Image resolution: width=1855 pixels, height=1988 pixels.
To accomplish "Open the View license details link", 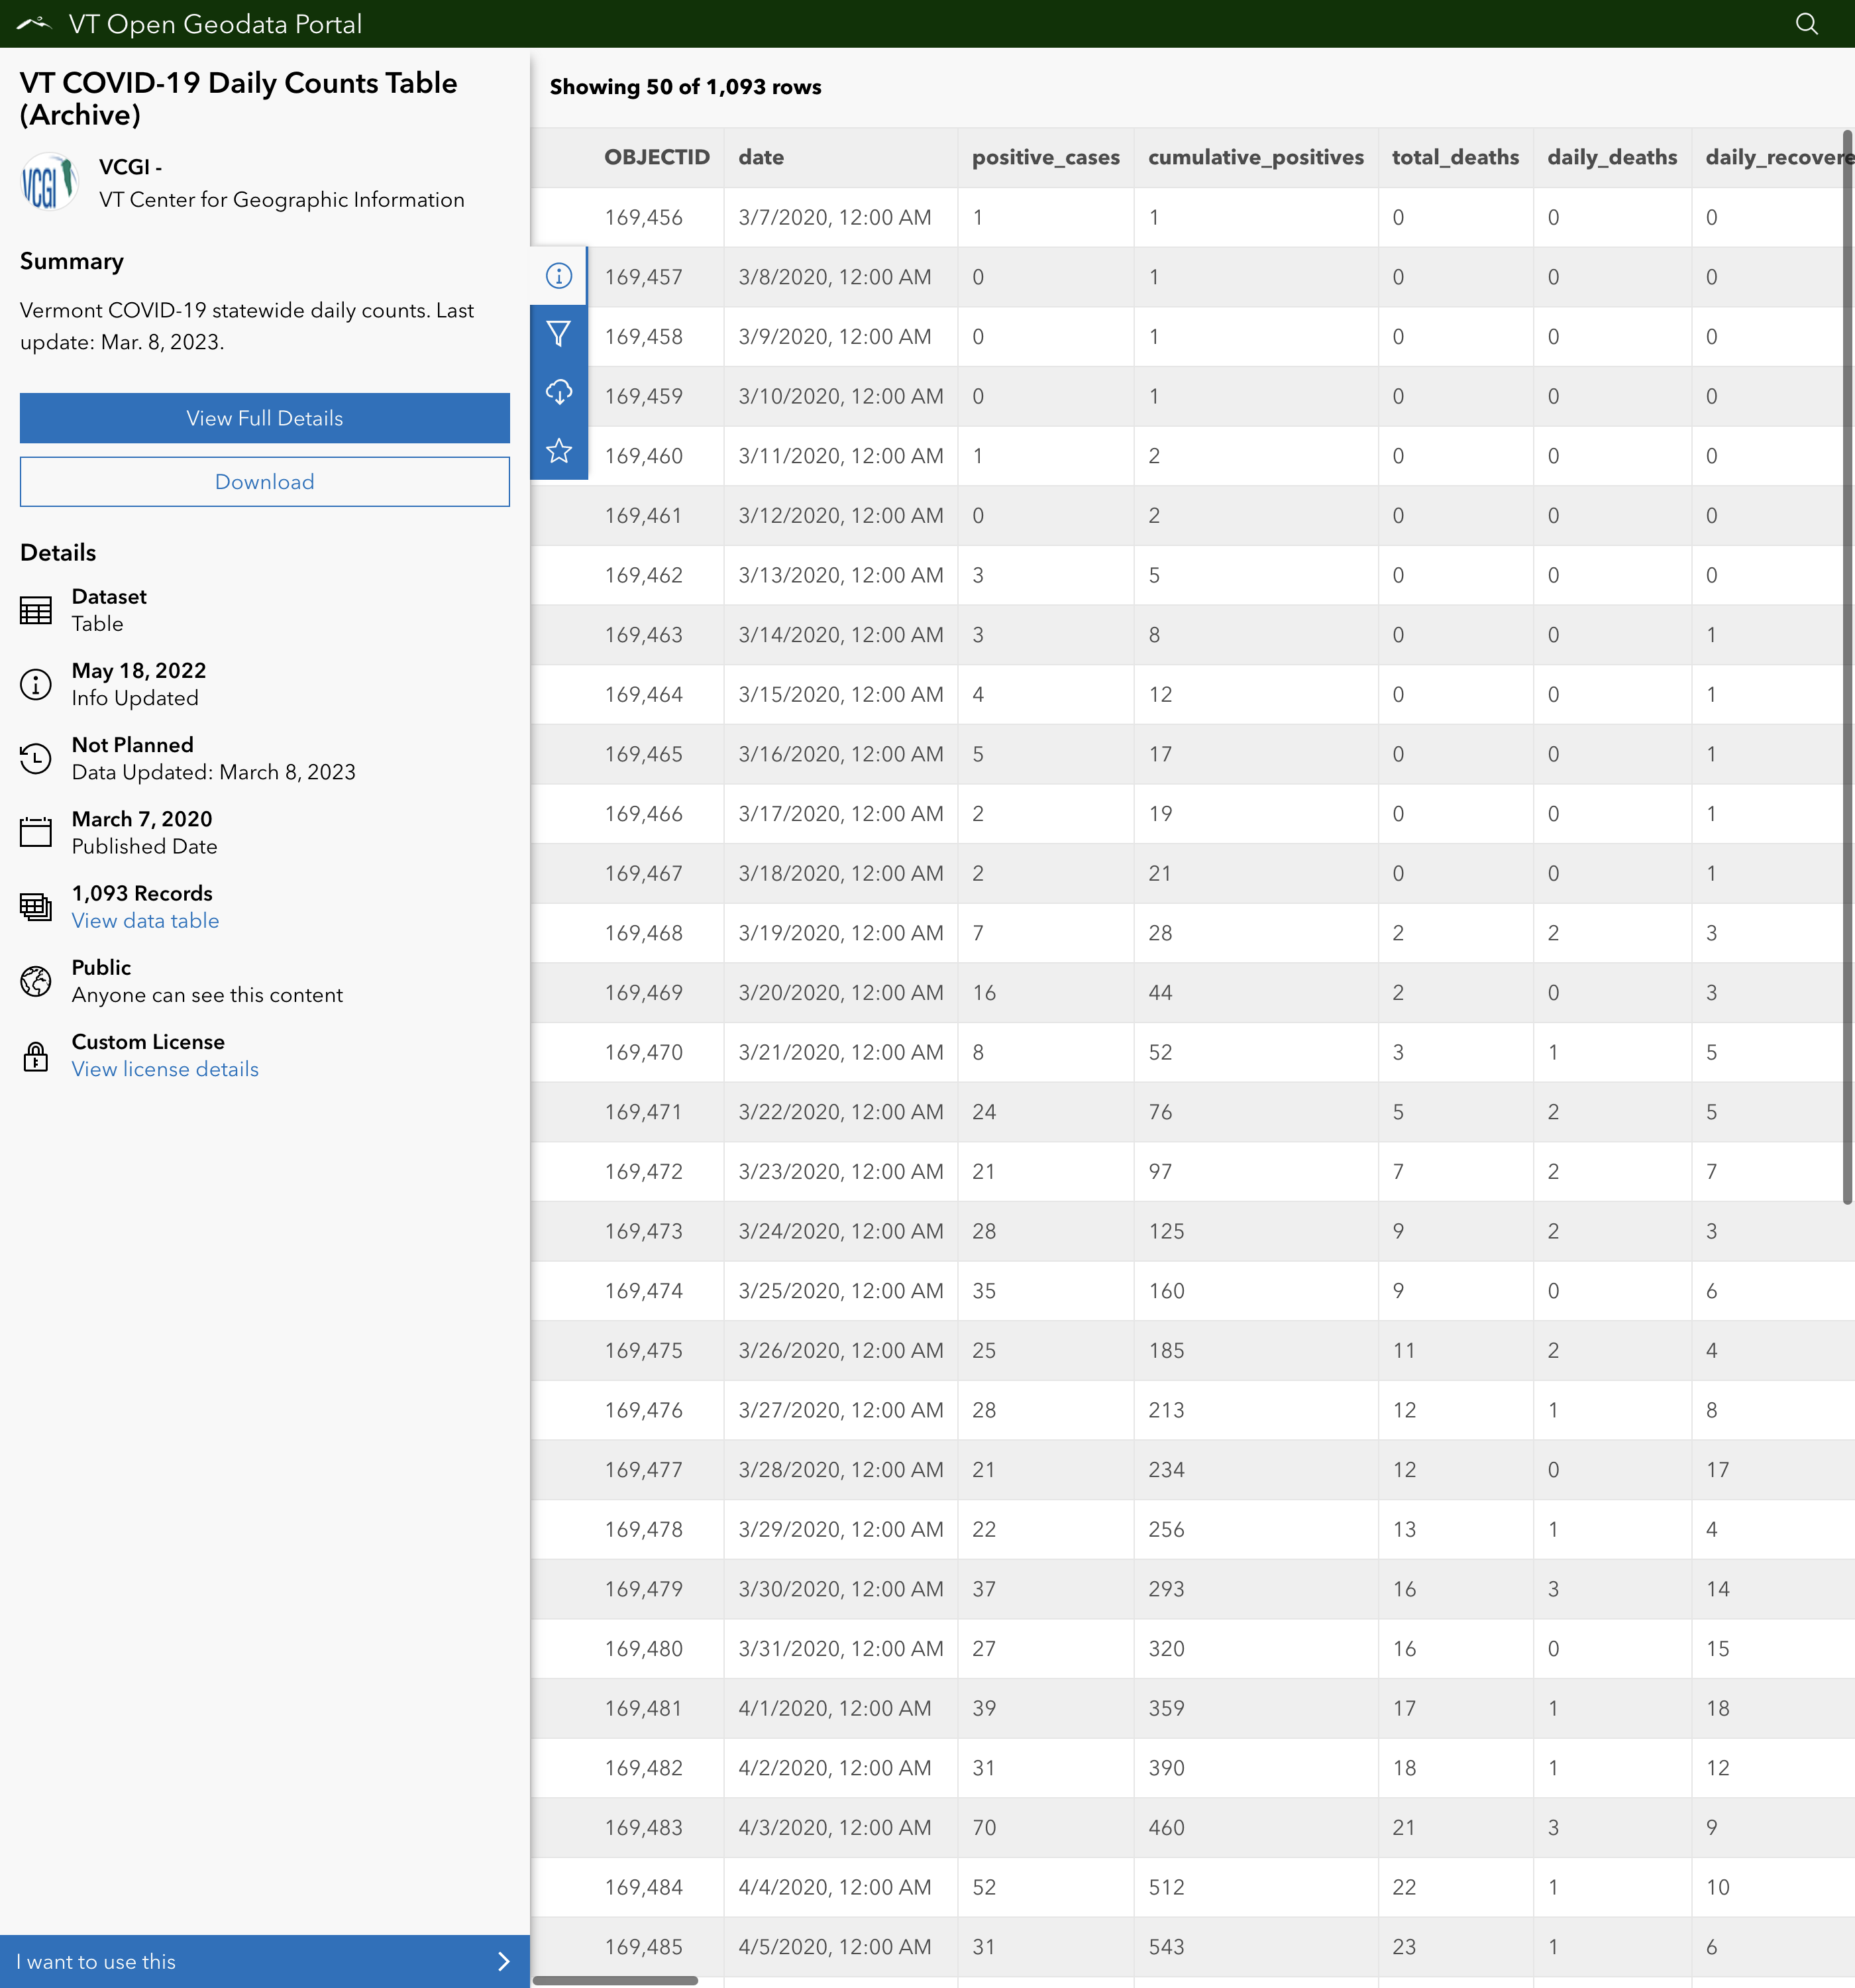I will tap(165, 1069).
